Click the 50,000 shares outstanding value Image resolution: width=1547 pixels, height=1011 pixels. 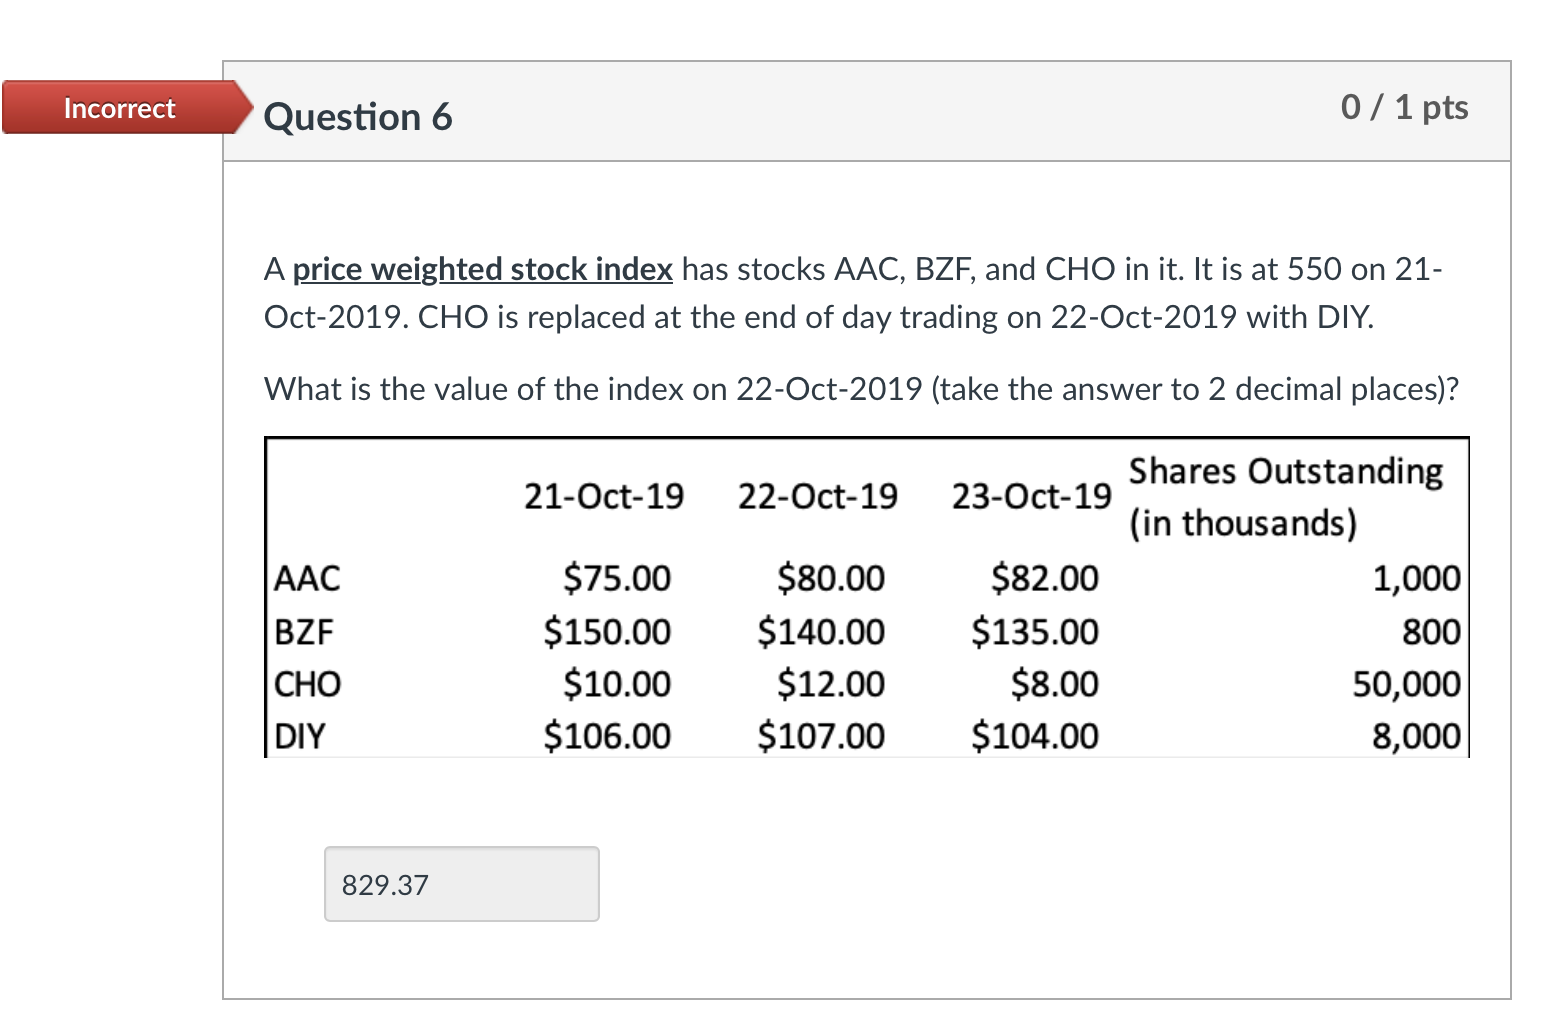[1417, 684]
